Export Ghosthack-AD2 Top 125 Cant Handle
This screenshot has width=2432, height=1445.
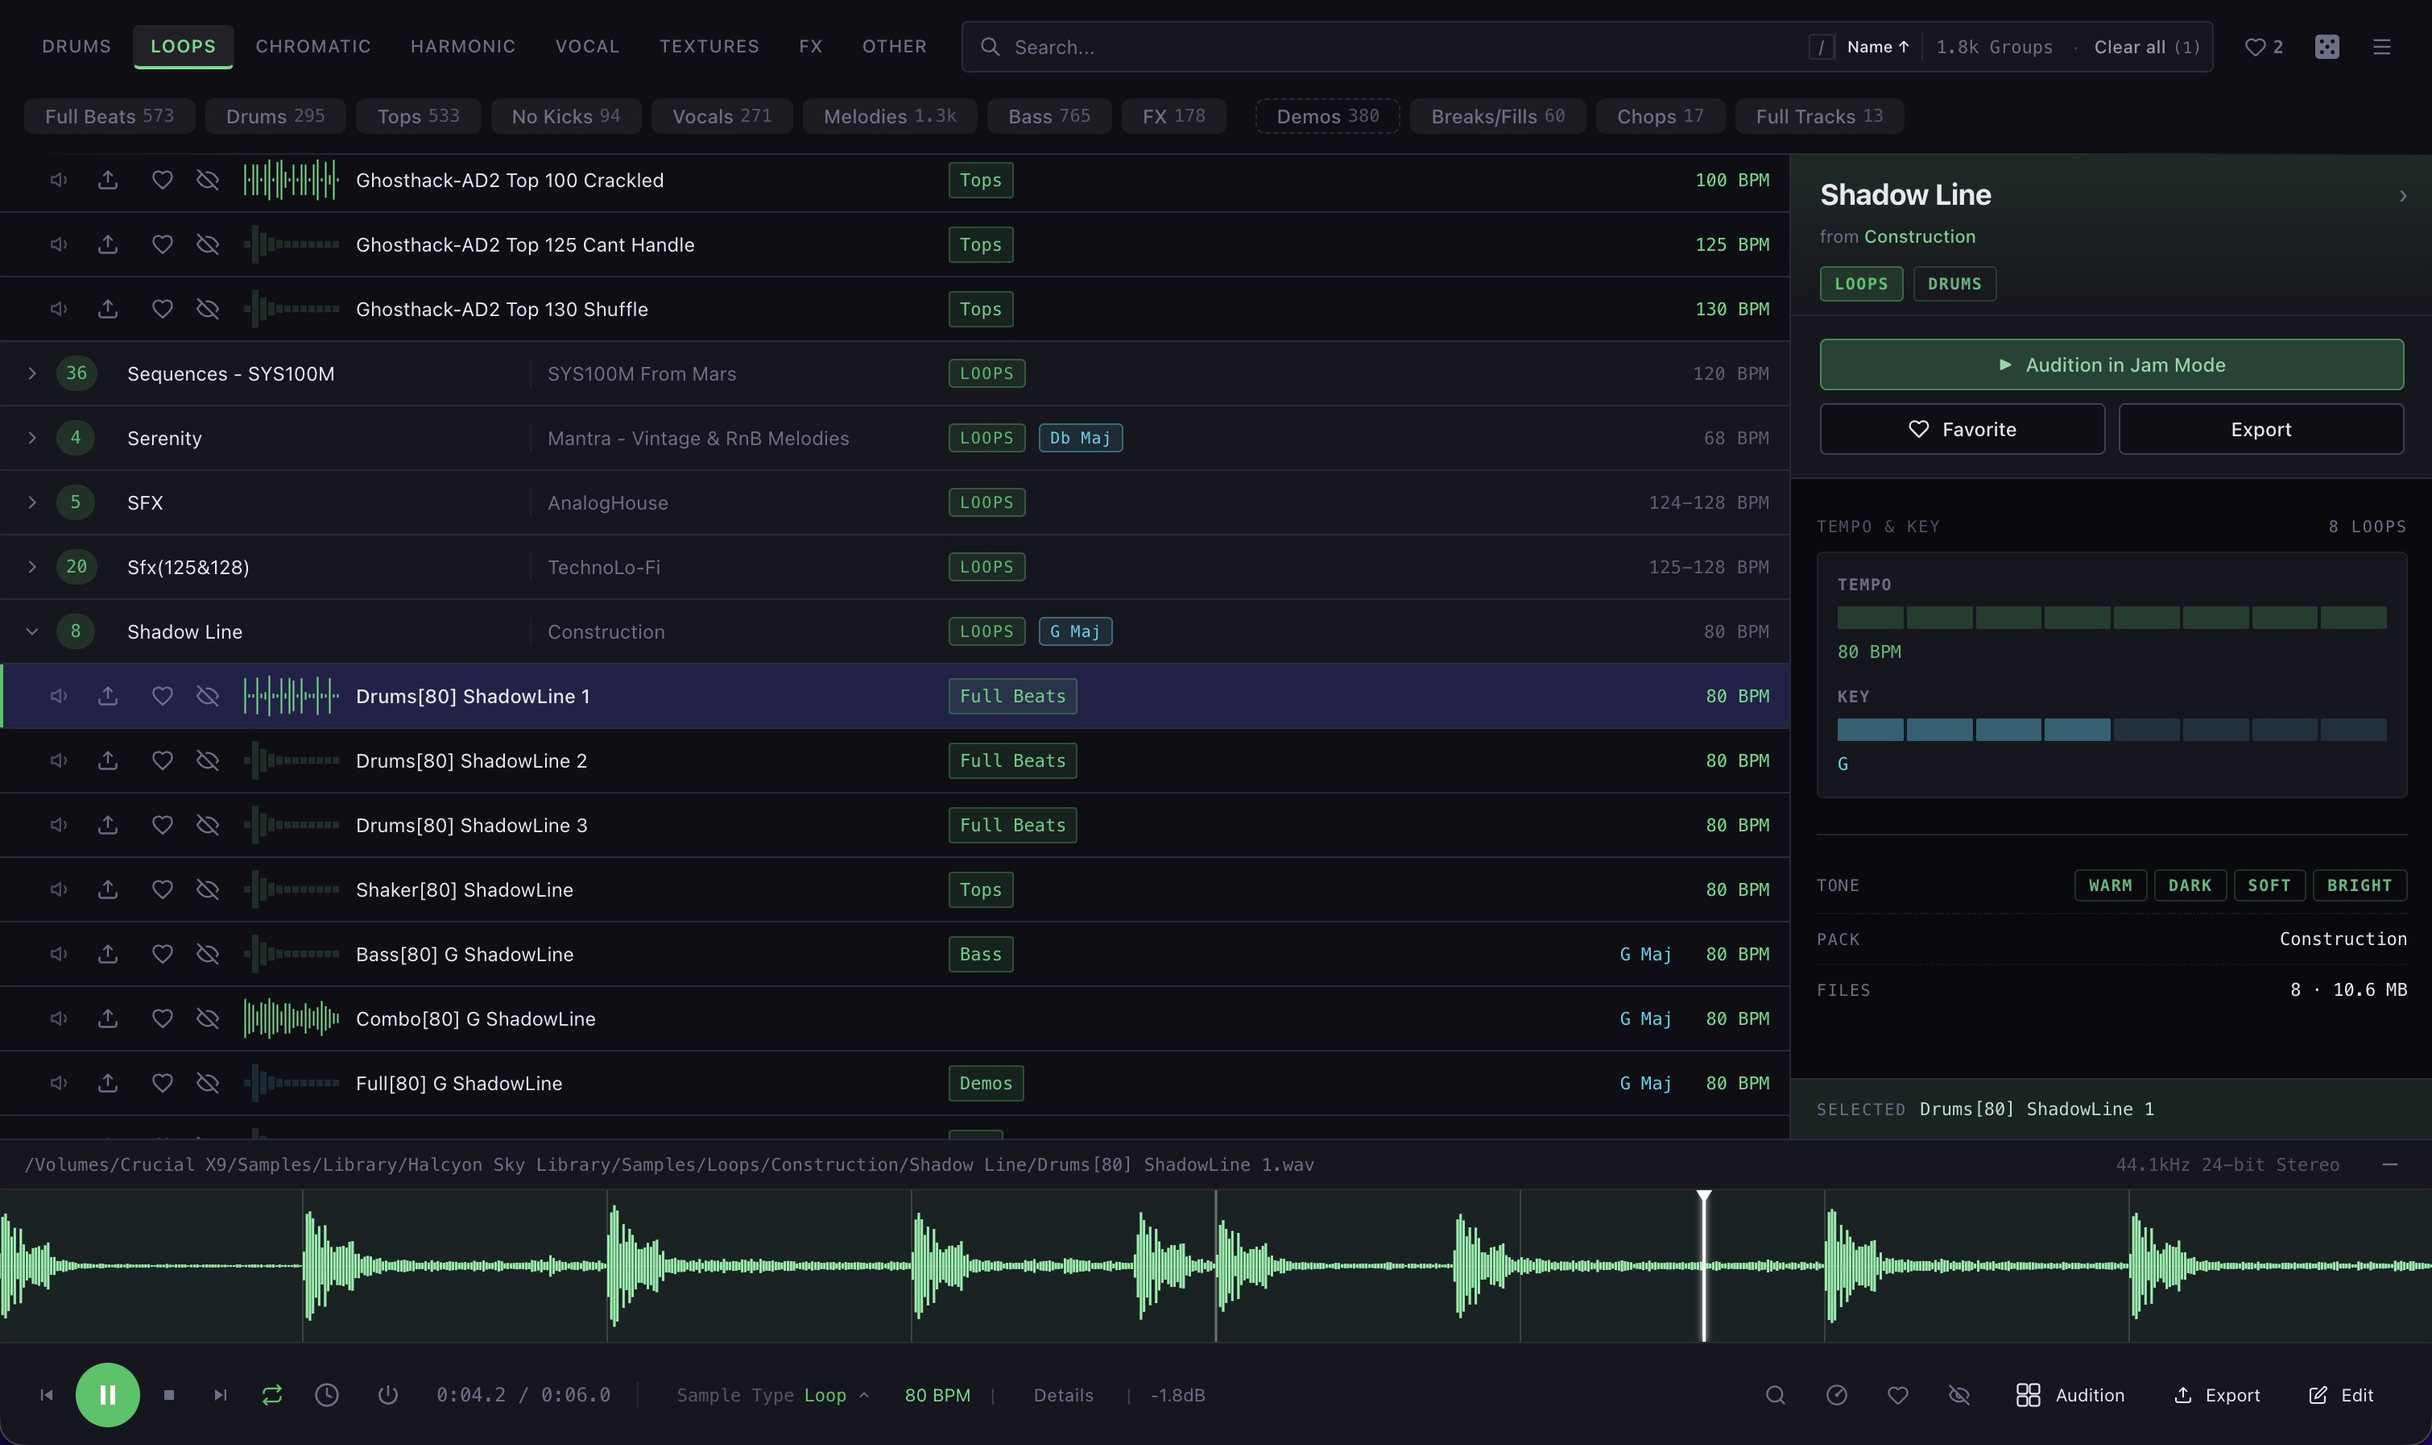(108, 244)
